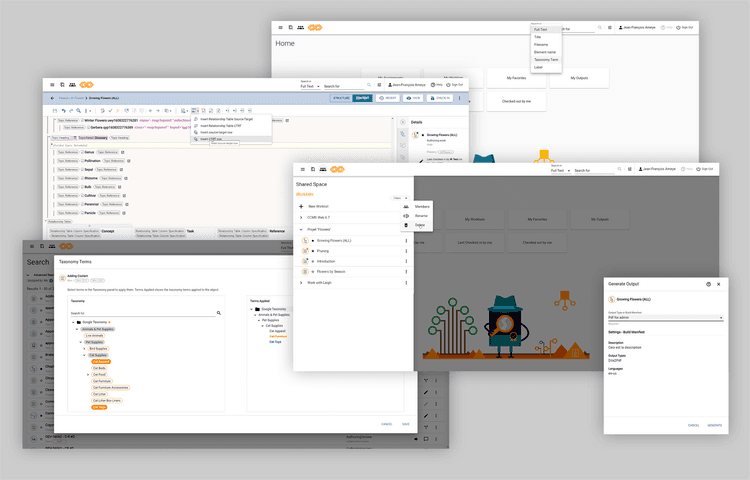The height and width of the screenshot is (480, 750).
Task: Click SAVE in the Taxonomy Terms dialog
Action: coord(406,424)
